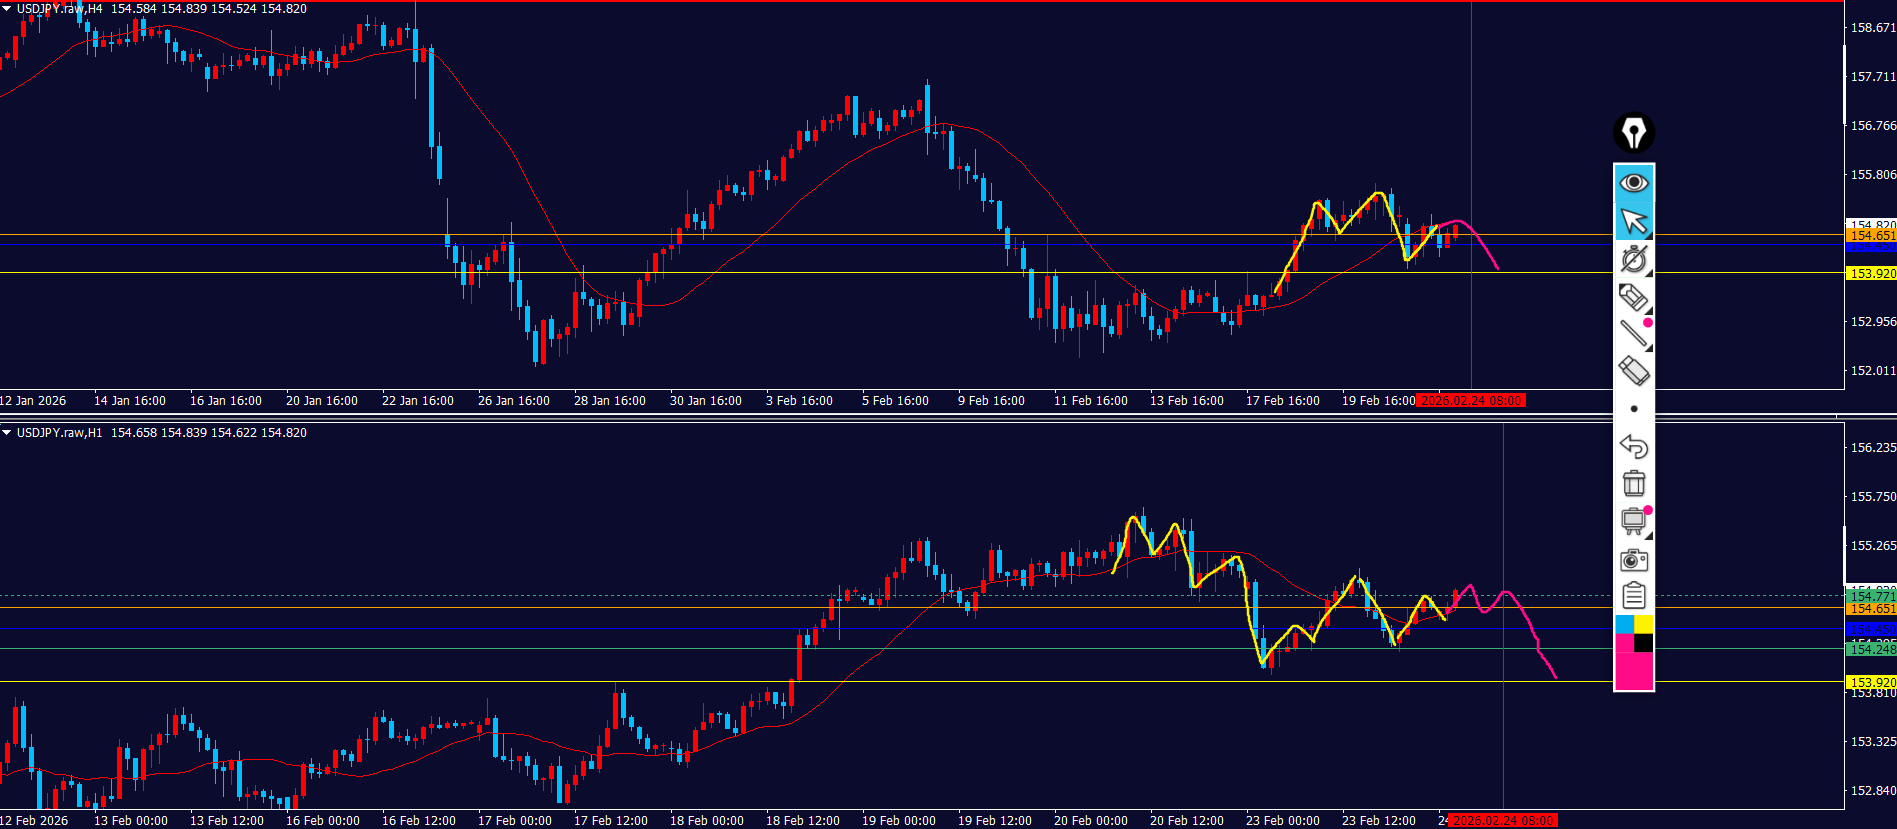Pick the yellow color swatch
The height and width of the screenshot is (829, 1897).
[x=1644, y=625]
